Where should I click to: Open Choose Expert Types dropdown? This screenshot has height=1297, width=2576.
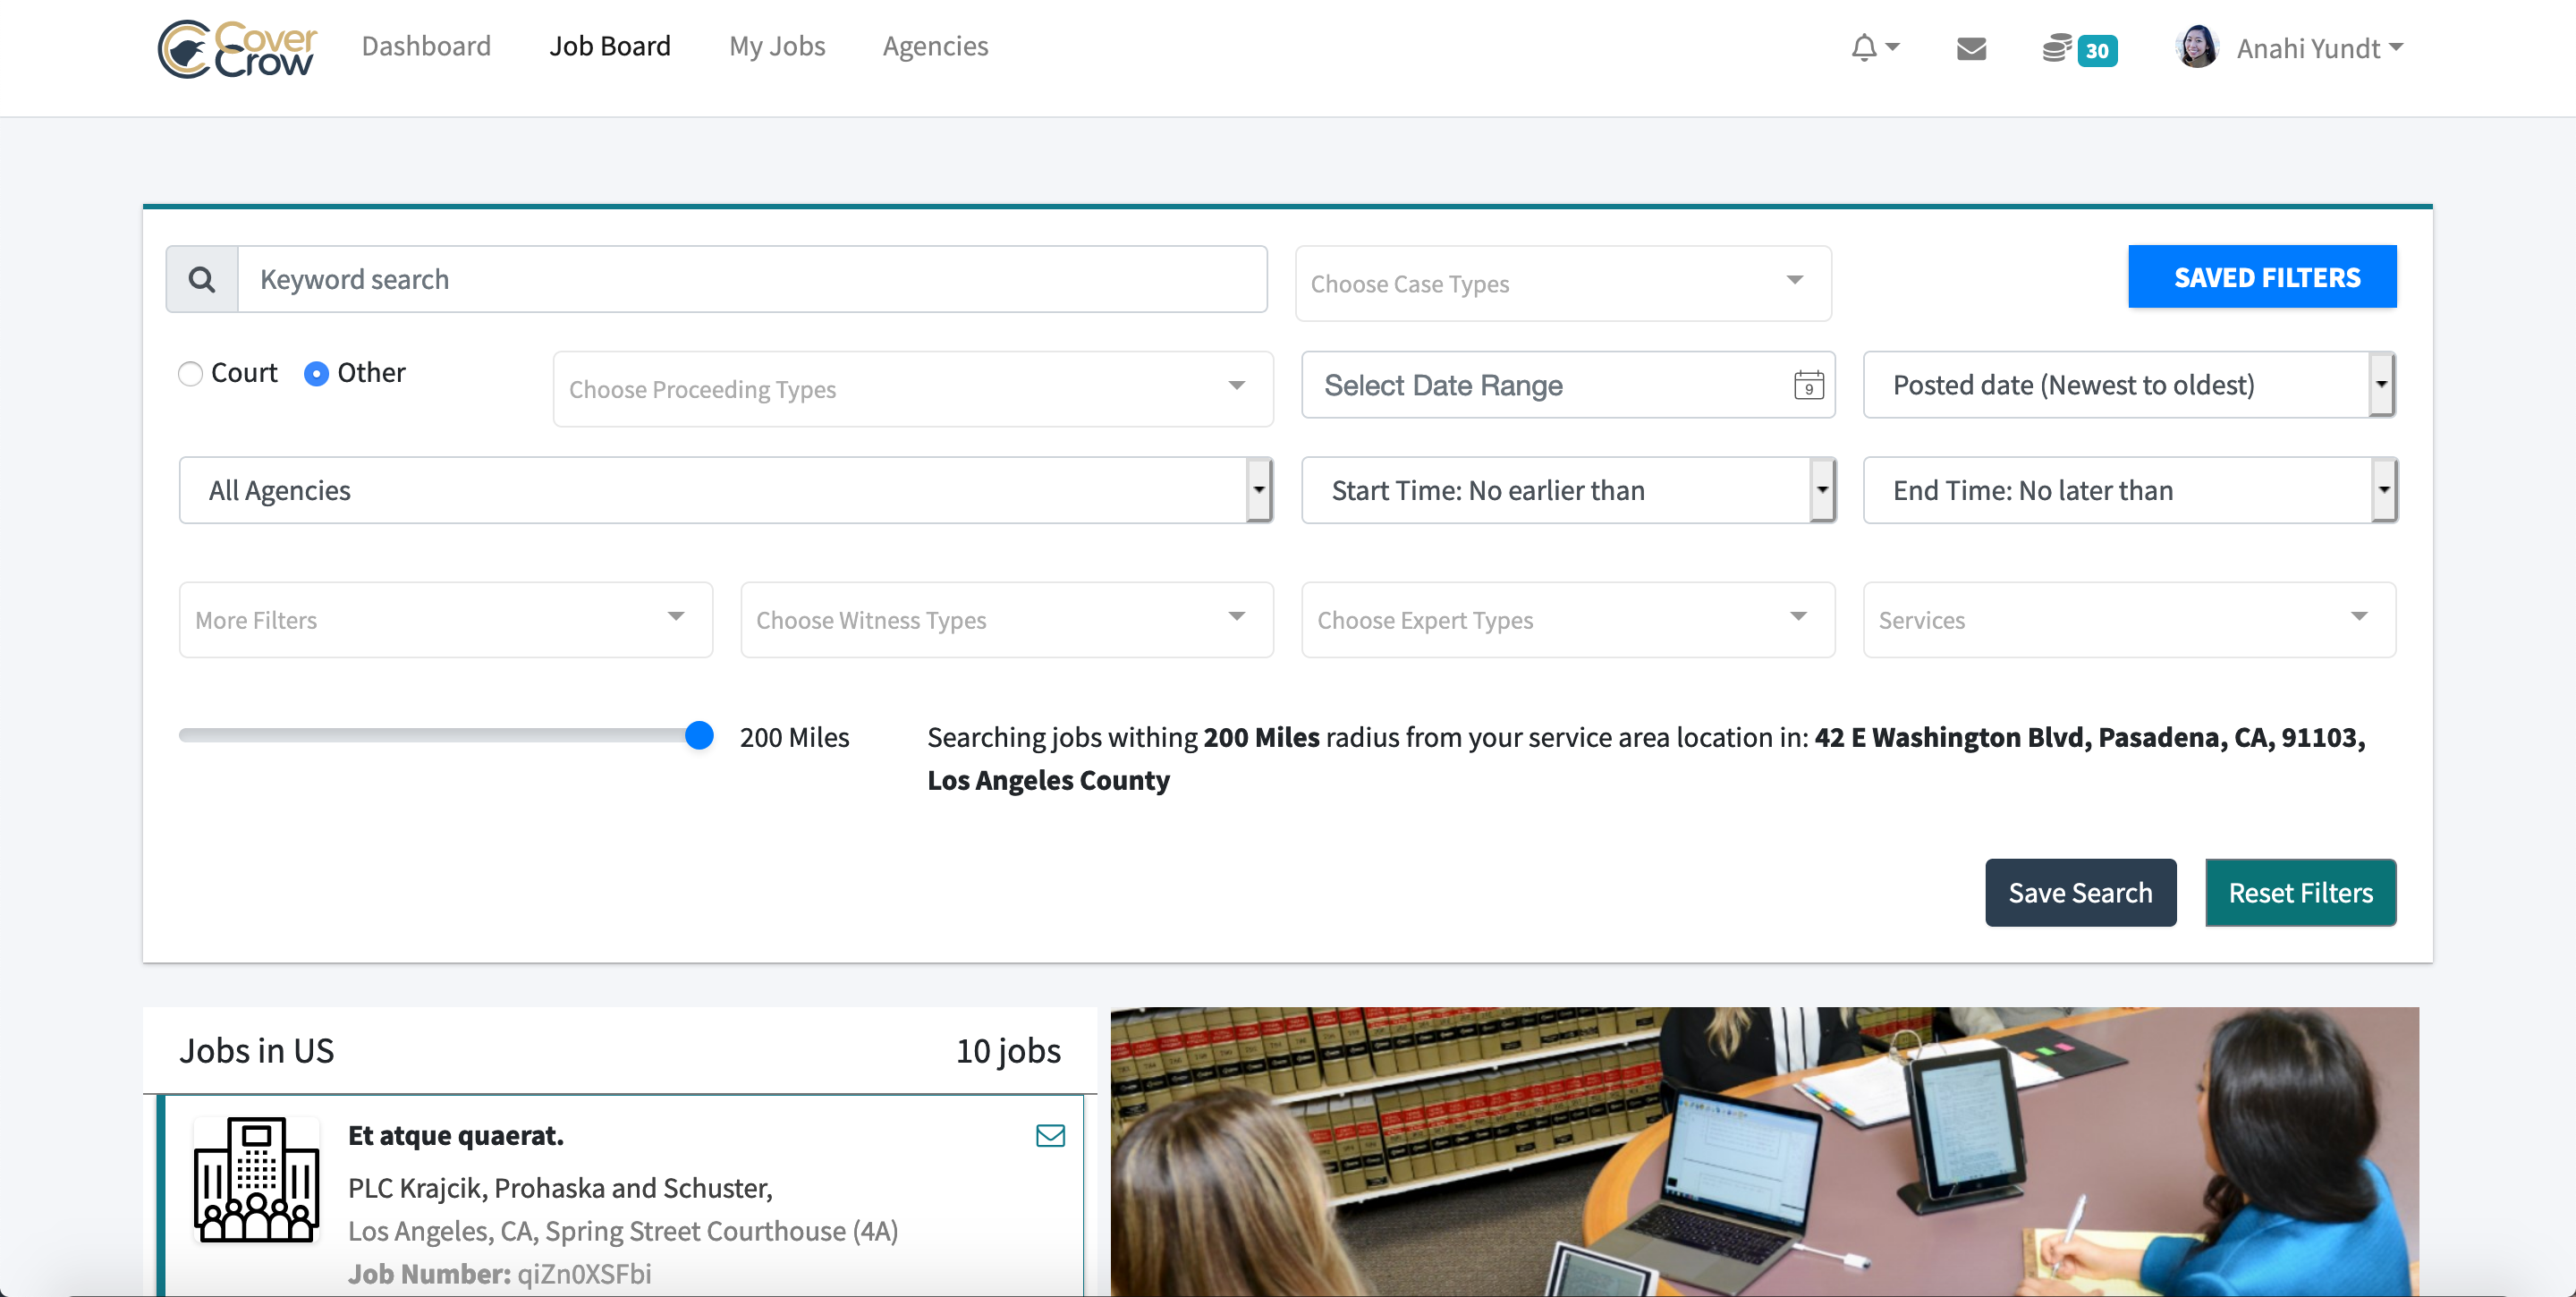pyautogui.click(x=1568, y=620)
